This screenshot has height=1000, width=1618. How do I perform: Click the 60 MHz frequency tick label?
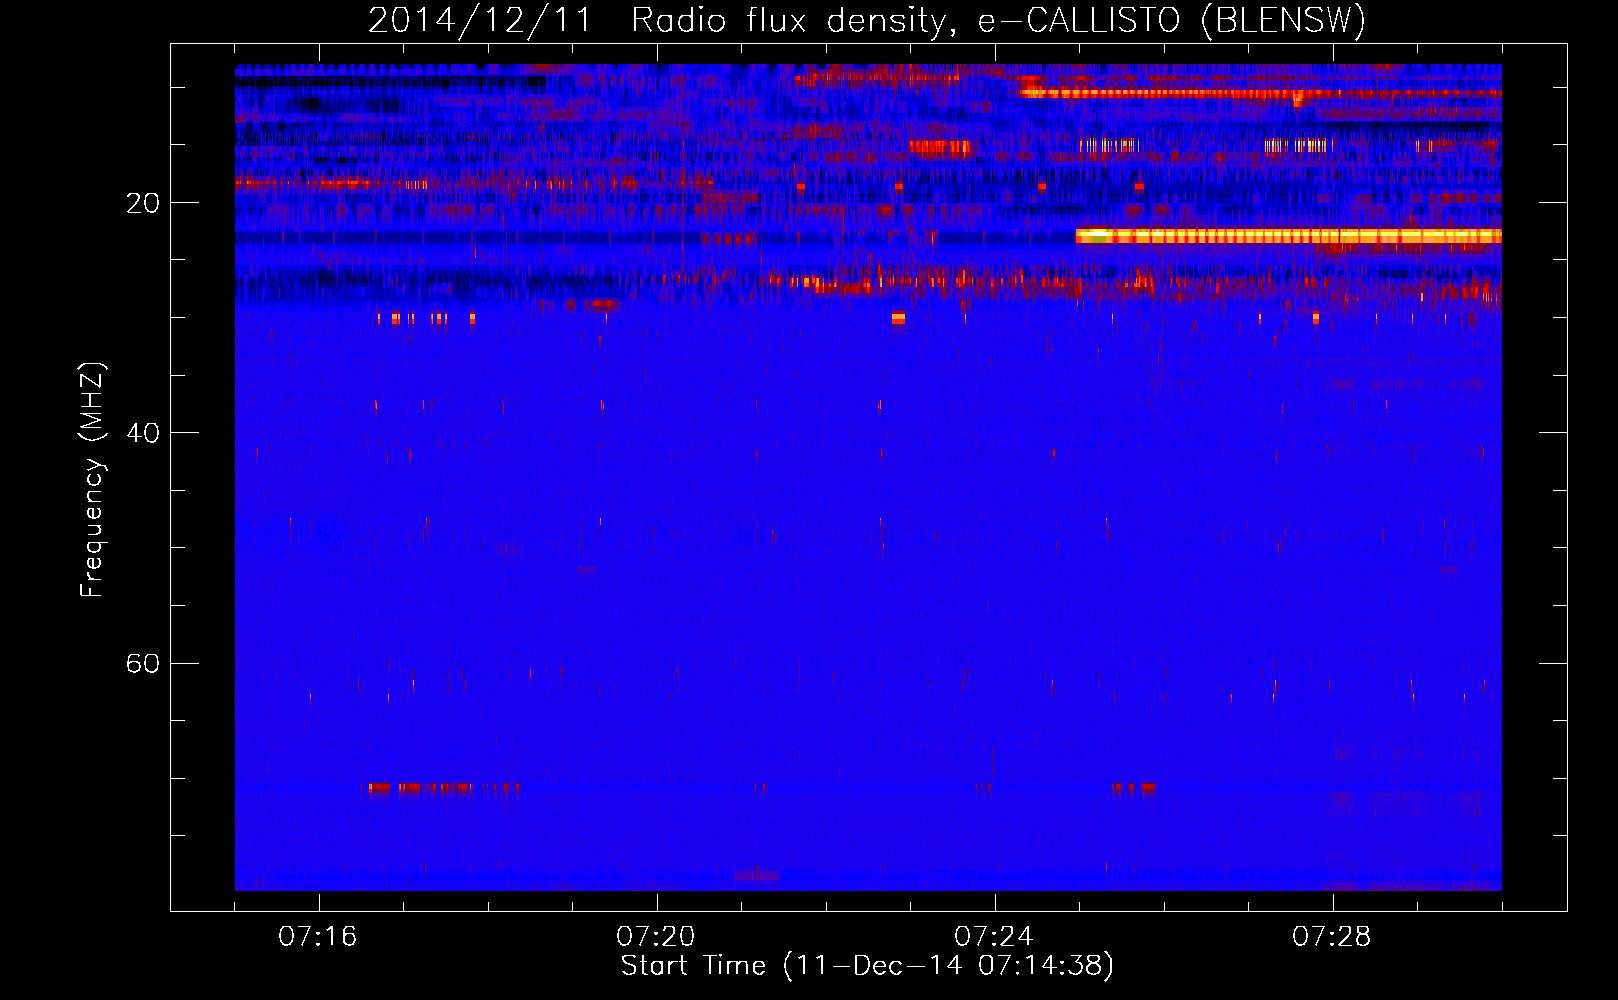pos(143,663)
